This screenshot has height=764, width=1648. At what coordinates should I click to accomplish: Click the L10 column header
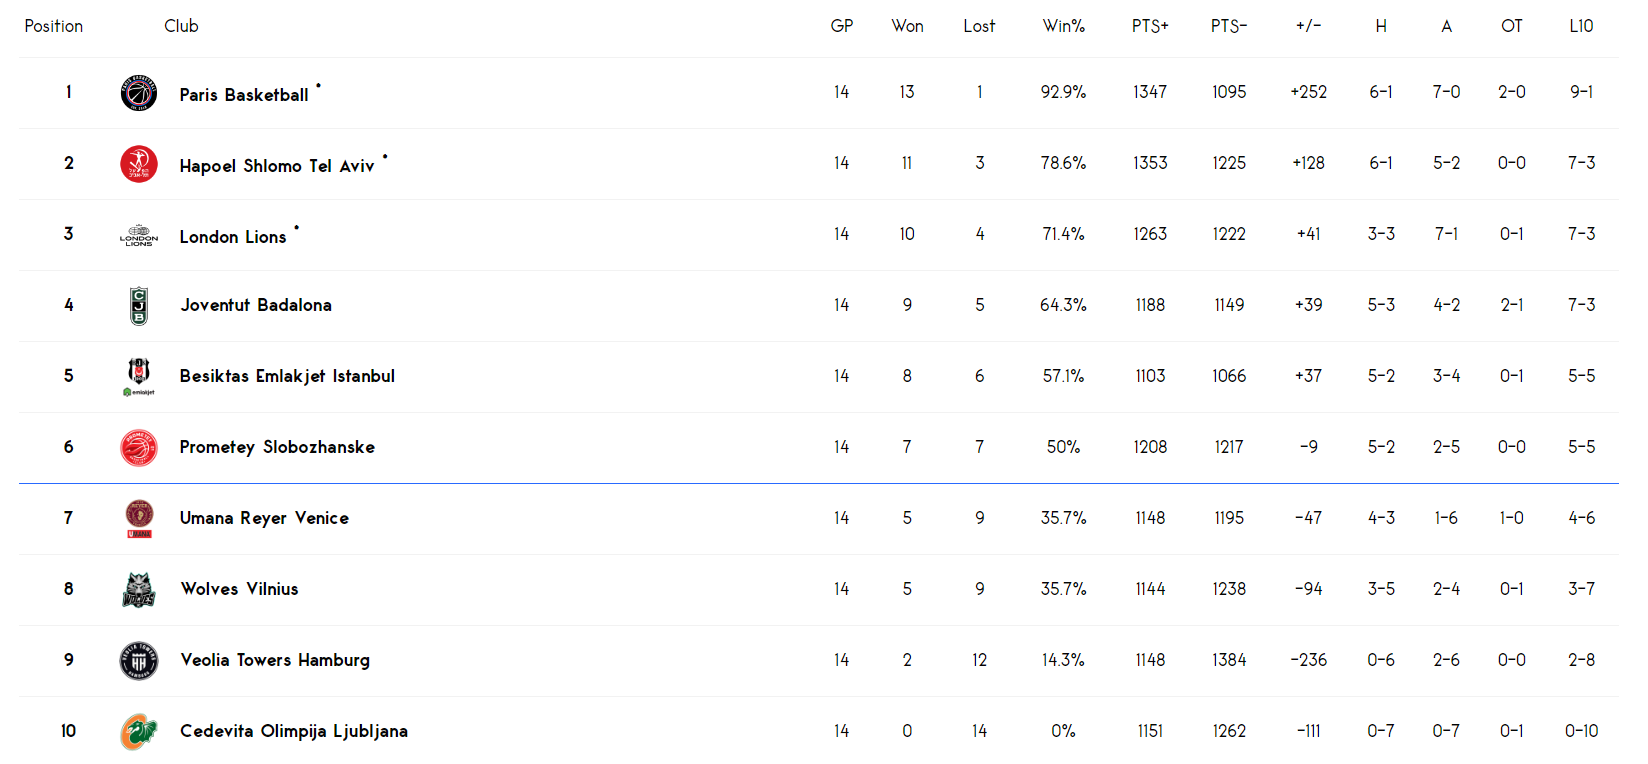click(x=1581, y=26)
